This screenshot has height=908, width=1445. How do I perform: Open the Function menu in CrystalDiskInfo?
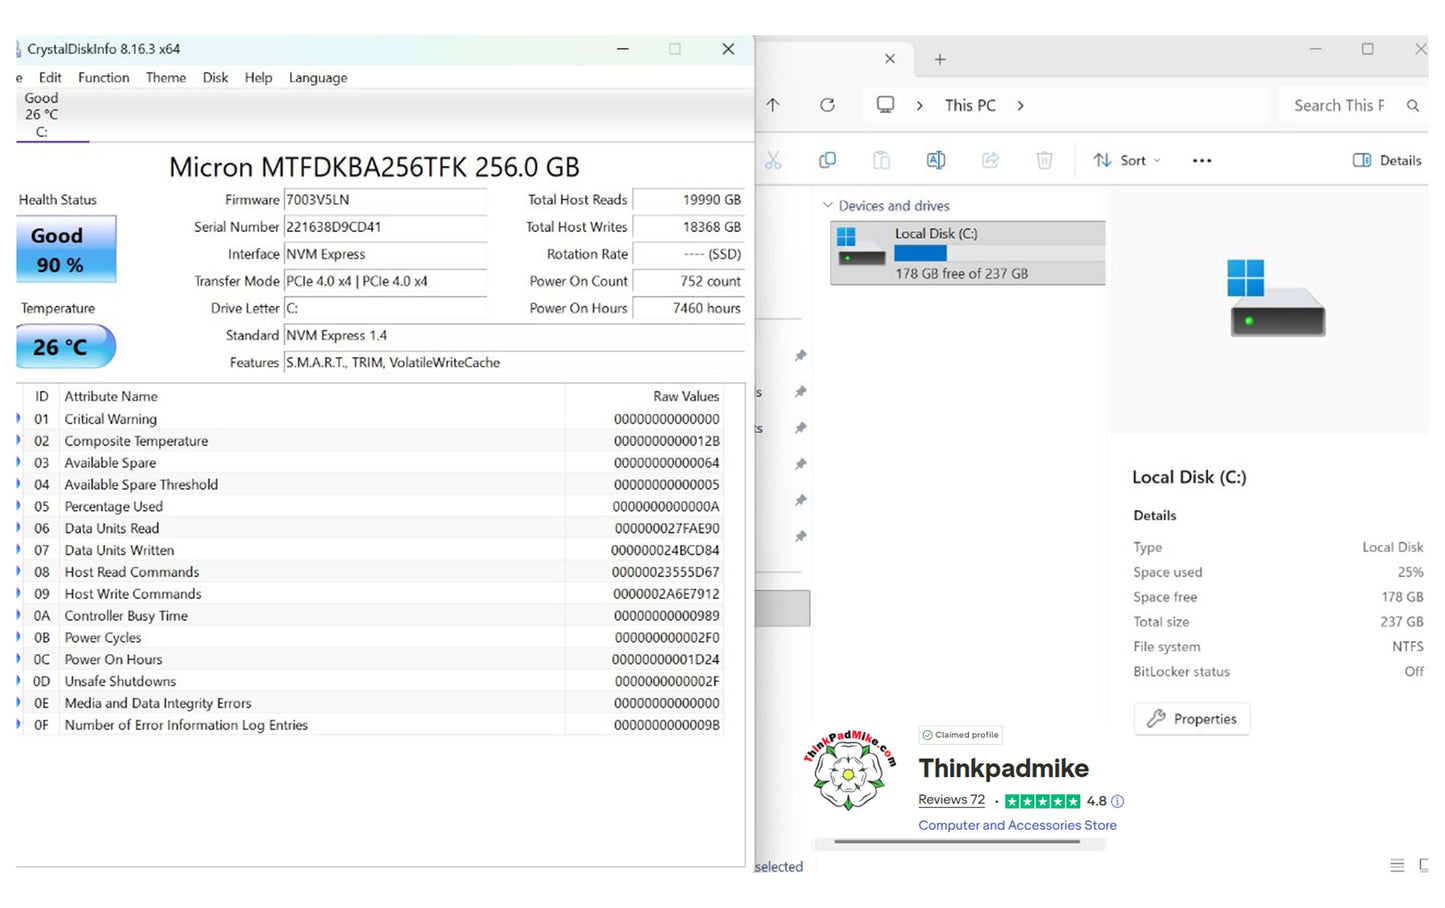104,77
